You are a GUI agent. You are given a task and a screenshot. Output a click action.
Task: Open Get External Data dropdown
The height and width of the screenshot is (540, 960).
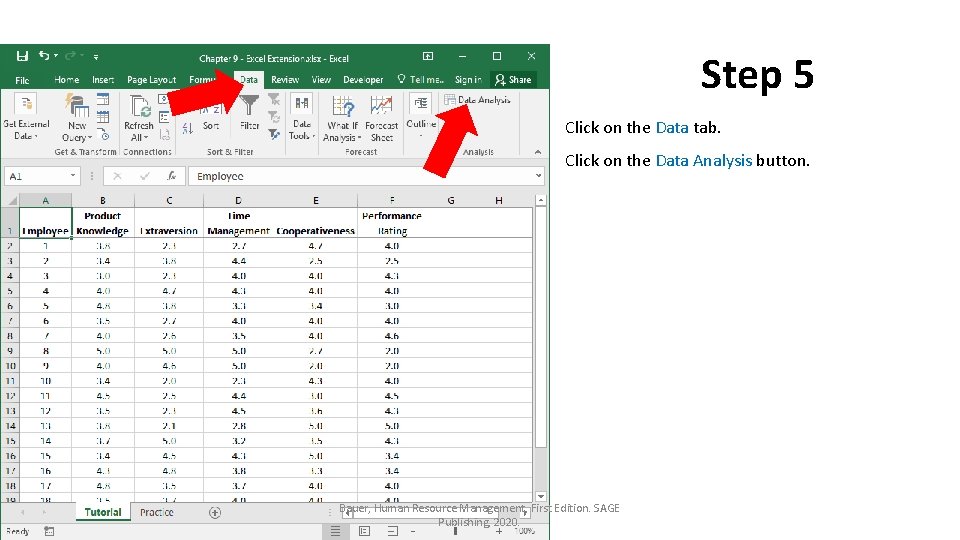(26, 118)
